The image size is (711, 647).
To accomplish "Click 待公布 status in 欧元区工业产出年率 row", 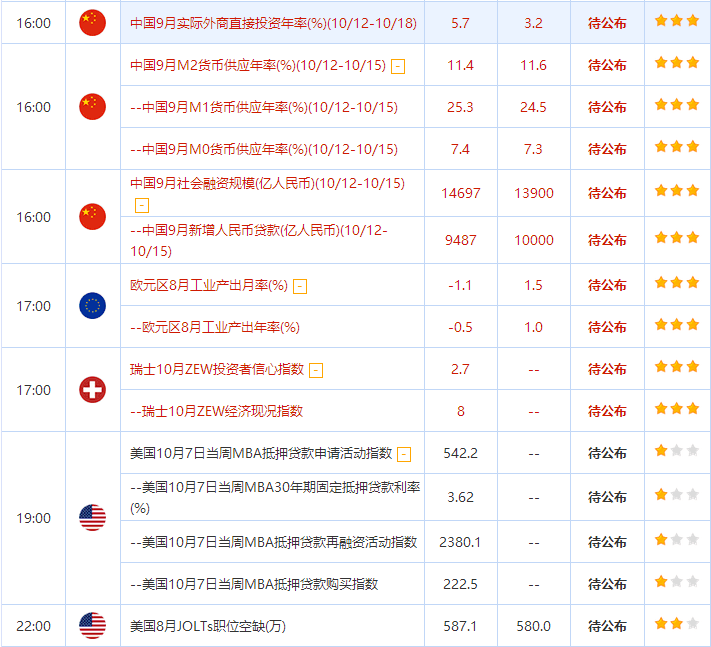I will click(x=606, y=327).
